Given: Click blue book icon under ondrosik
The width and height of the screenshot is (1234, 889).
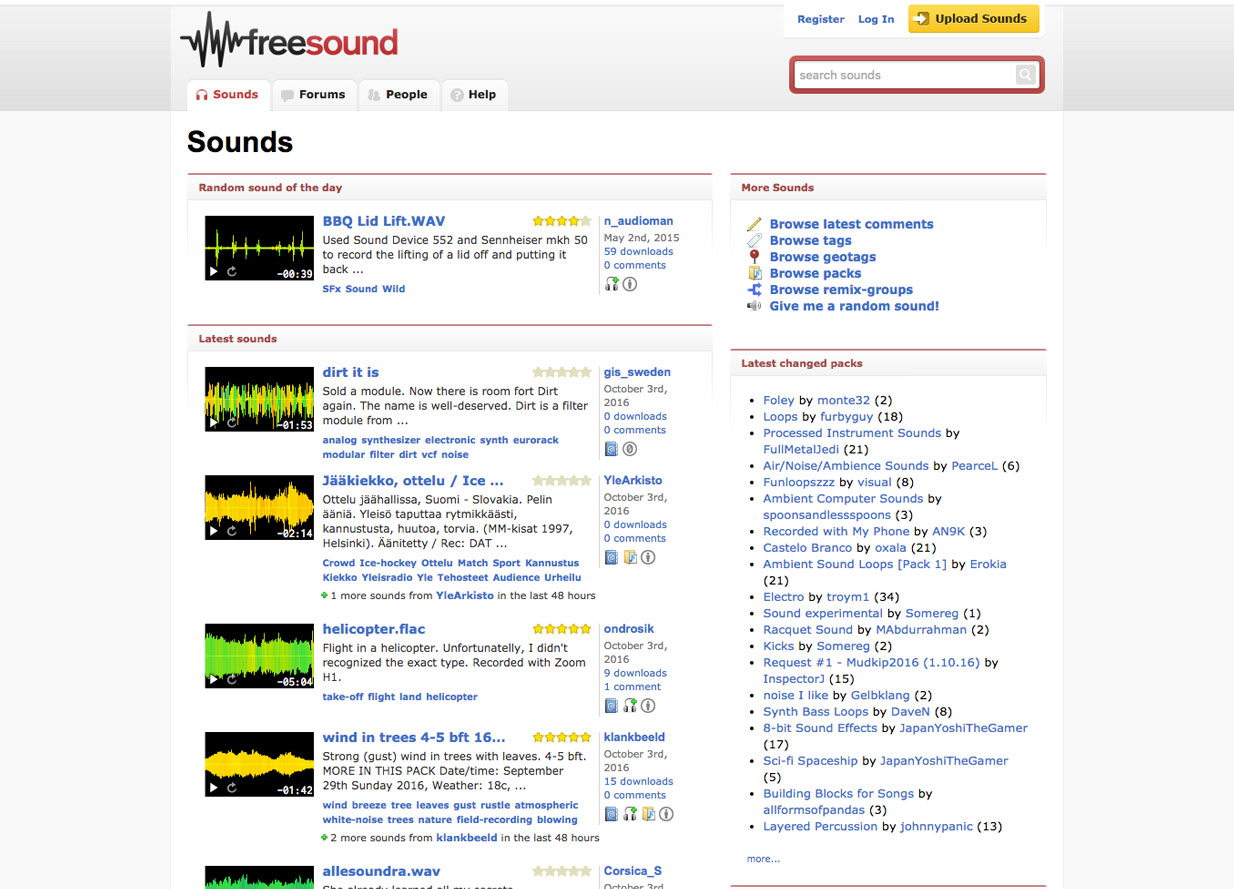Looking at the screenshot, I should (x=611, y=706).
